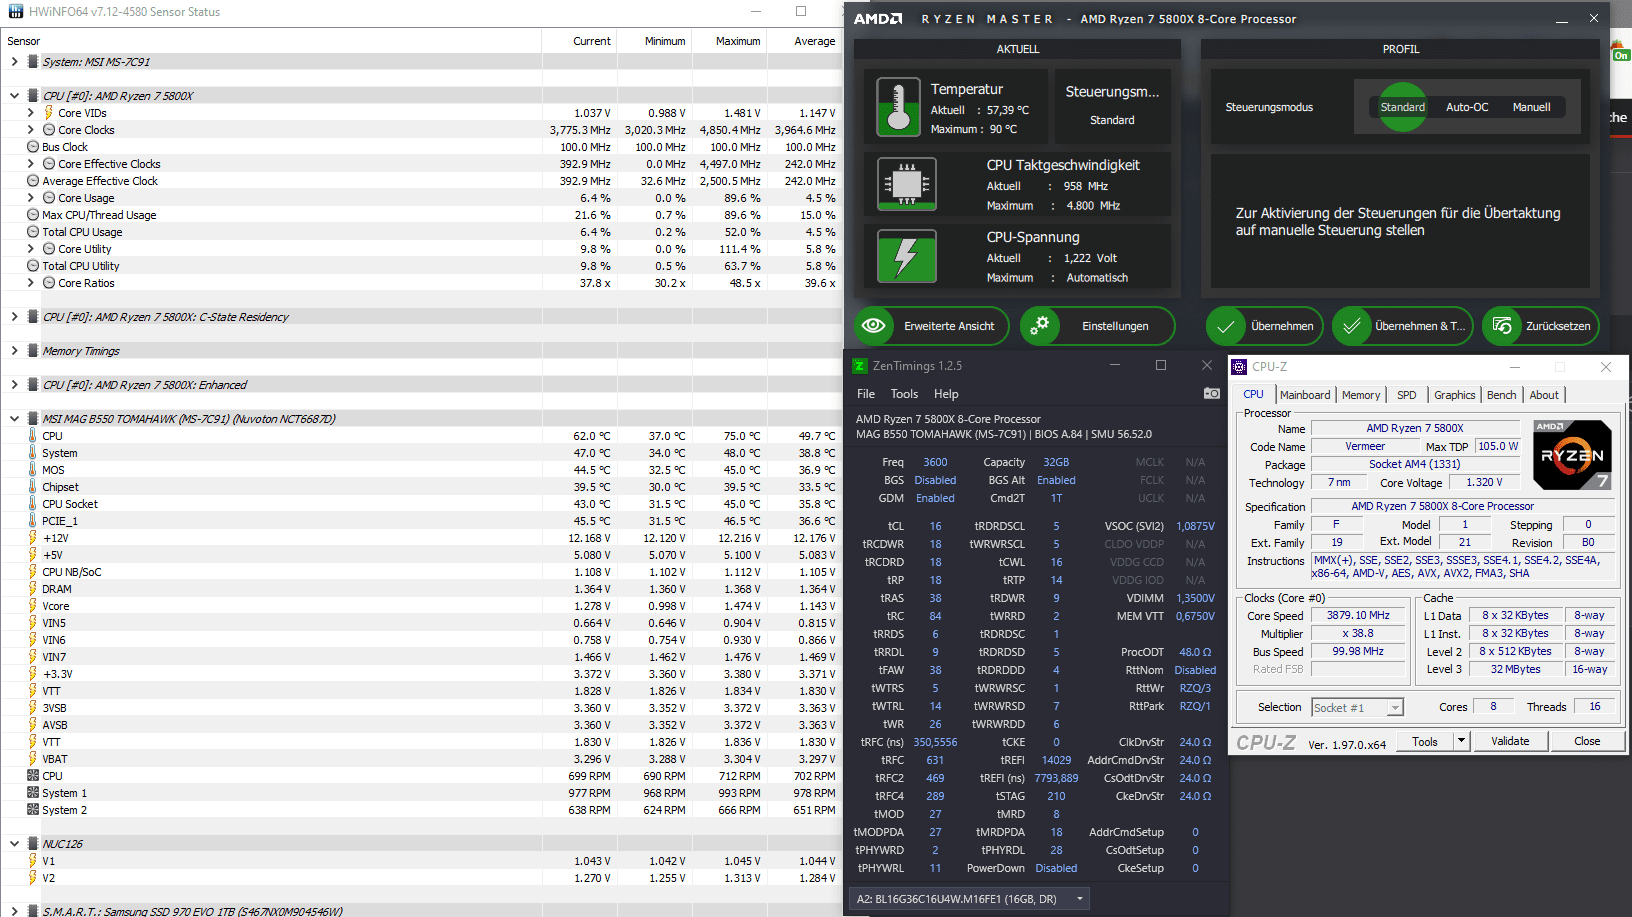This screenshot has width=1632, height=917.
Task: Open the Socket #1 selection dropdown in CPU-Z
Action: point(1357,707)
